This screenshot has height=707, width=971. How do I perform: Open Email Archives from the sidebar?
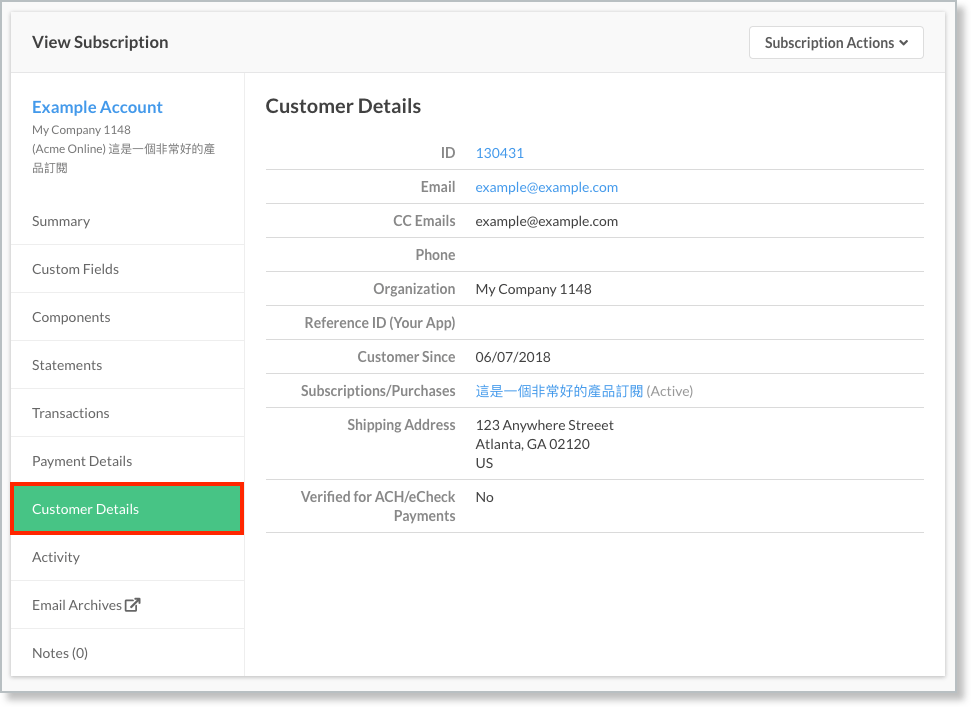(x=76, y=604)
